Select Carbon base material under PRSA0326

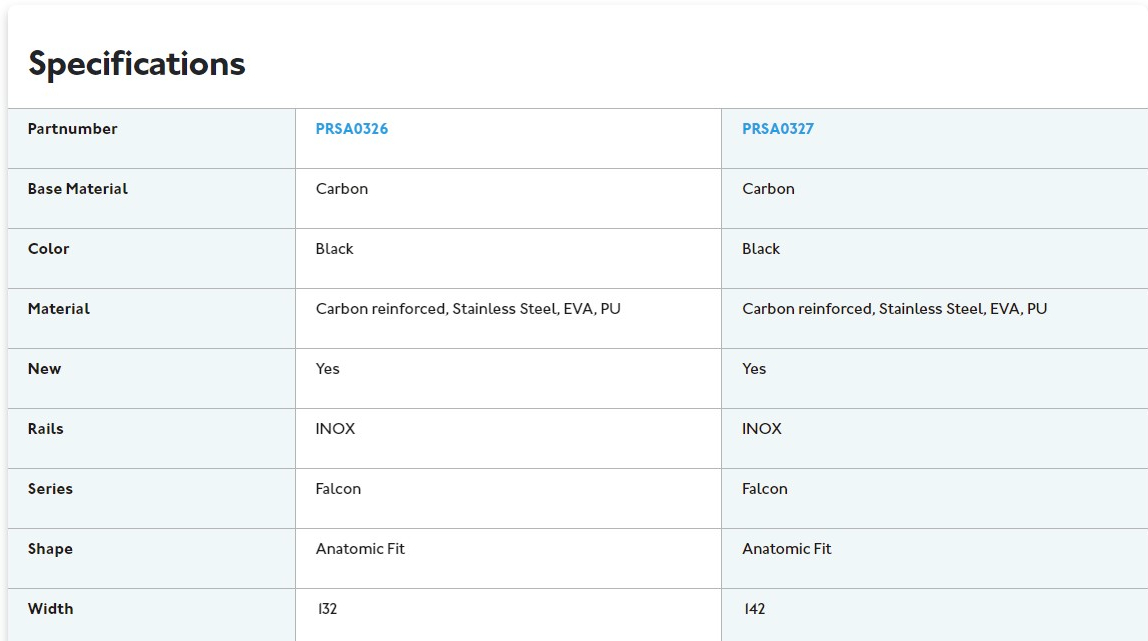coord(342,189)
